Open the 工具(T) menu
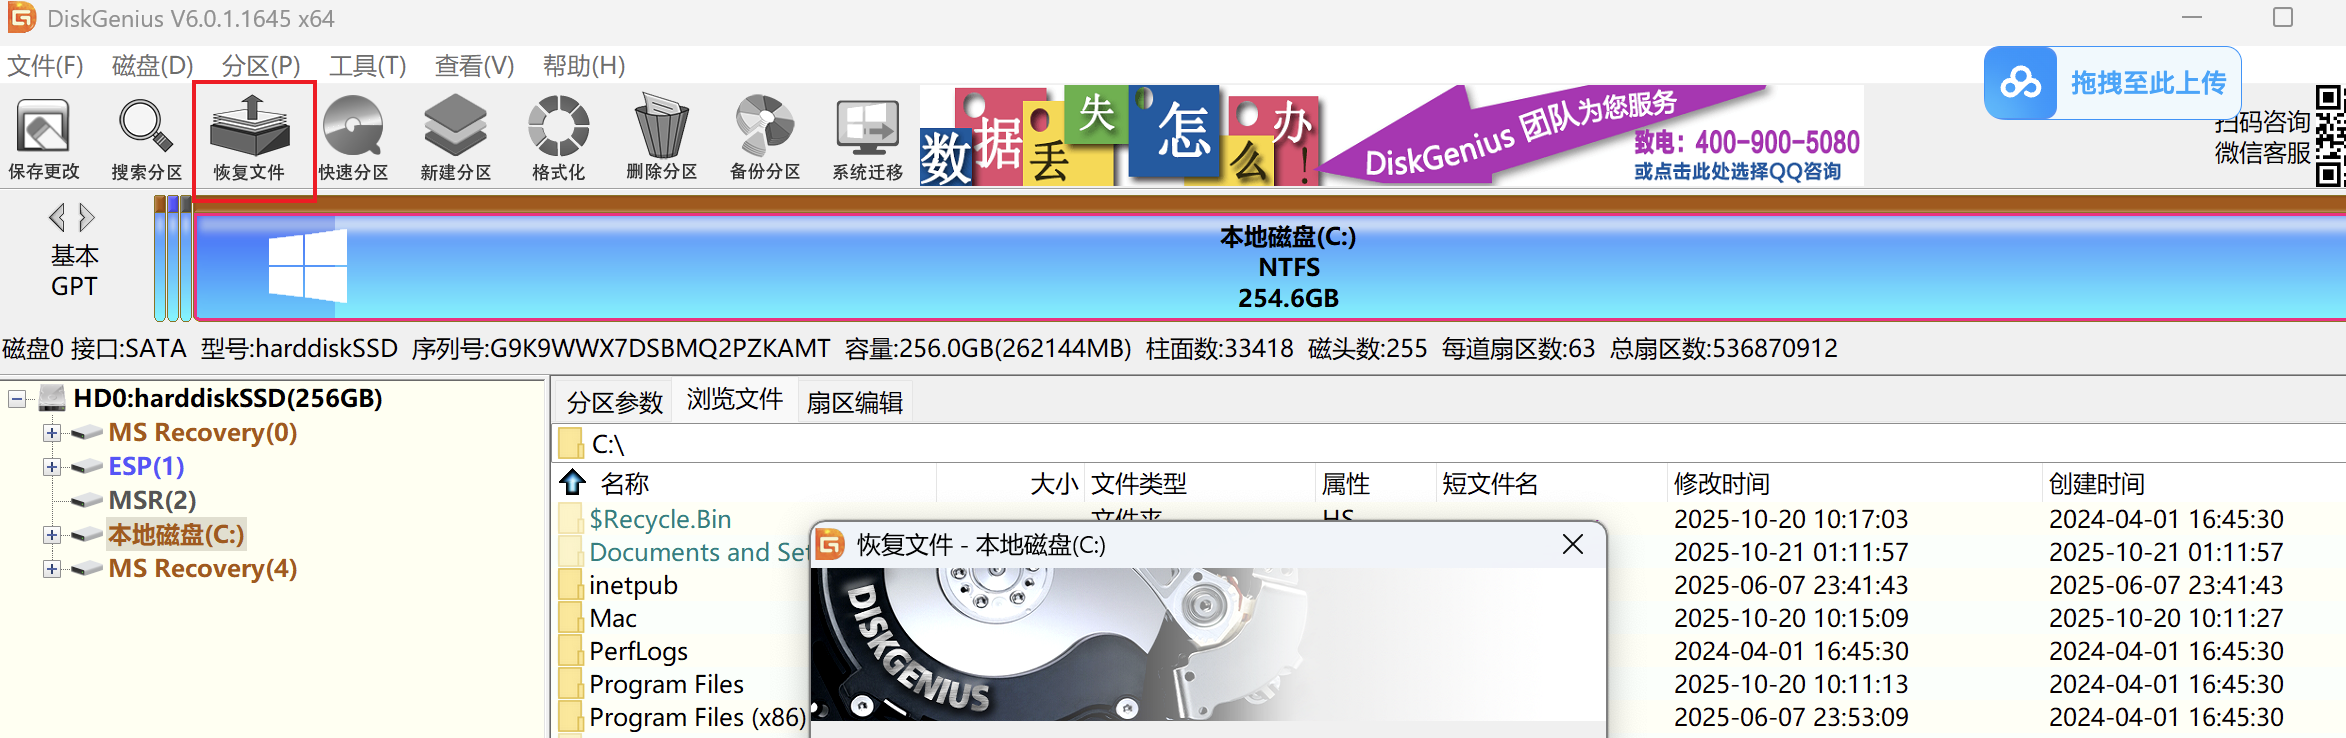Image resolution: width=2346 pixels, height=738 pixels. (x=367, y=66)
